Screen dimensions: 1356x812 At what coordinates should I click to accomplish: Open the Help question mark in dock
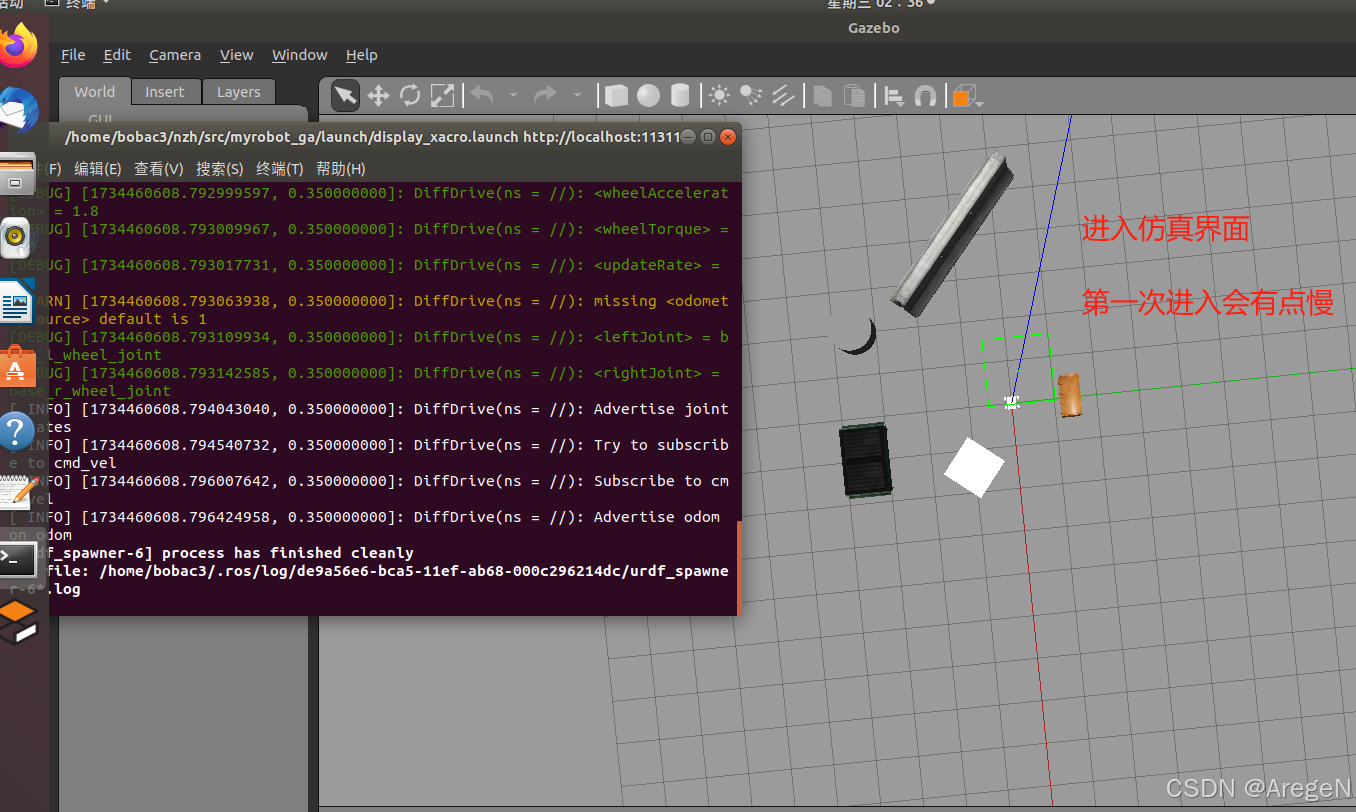[17, 431]
